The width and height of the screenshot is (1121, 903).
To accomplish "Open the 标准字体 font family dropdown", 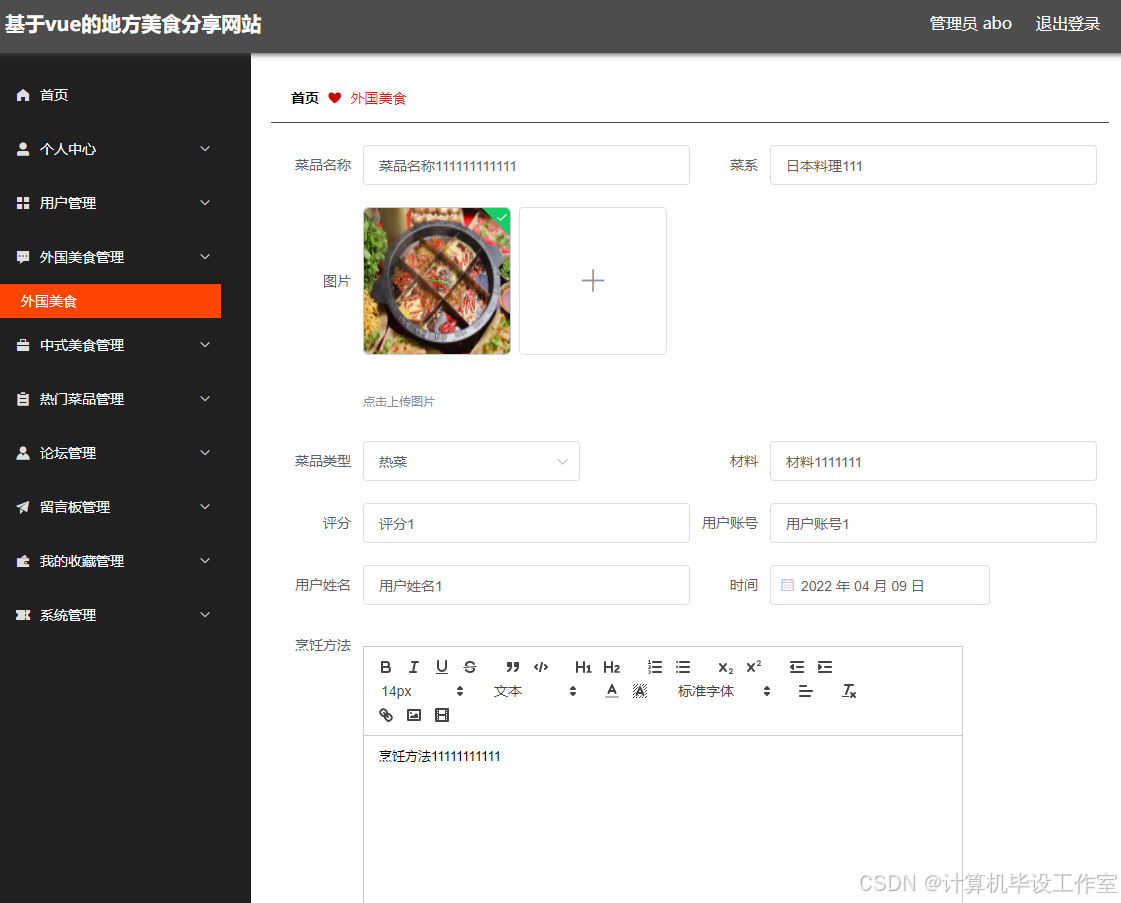I will click(x=724, y=691).
